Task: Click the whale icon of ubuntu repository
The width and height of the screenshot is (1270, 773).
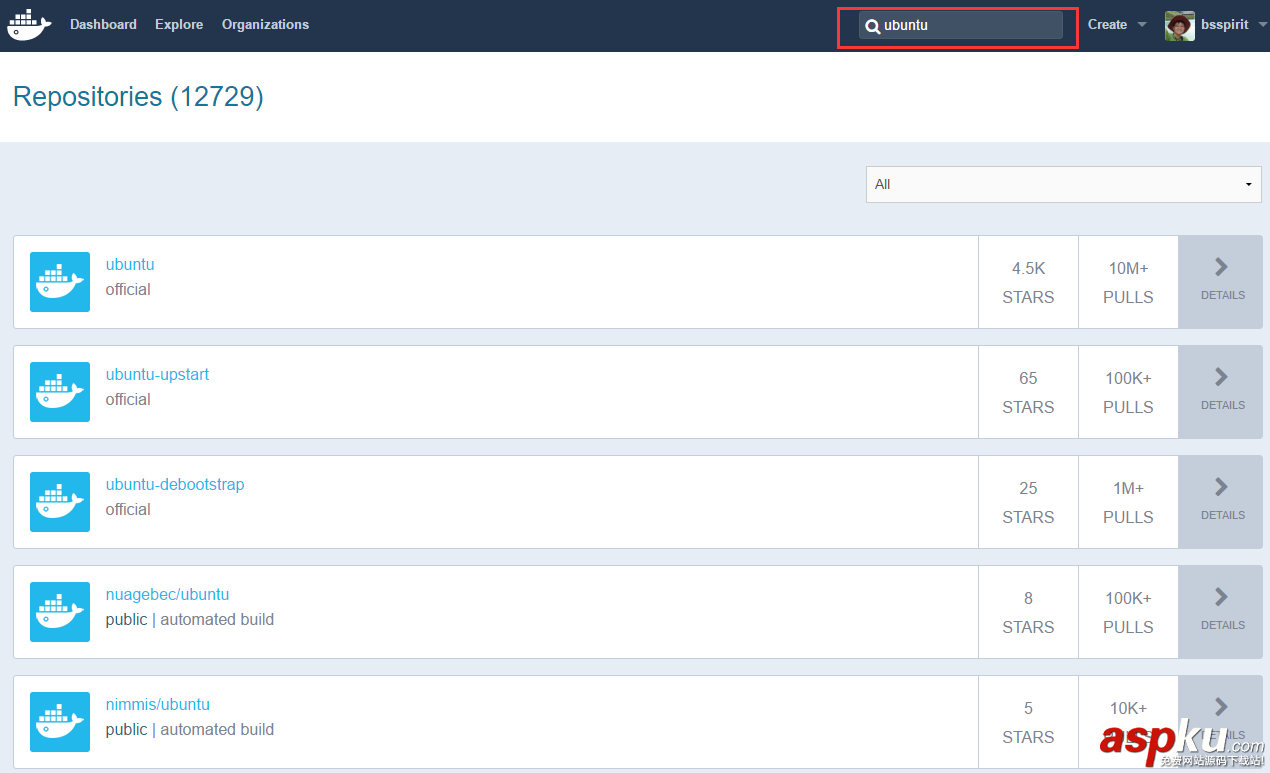Action: pos(60,282)
